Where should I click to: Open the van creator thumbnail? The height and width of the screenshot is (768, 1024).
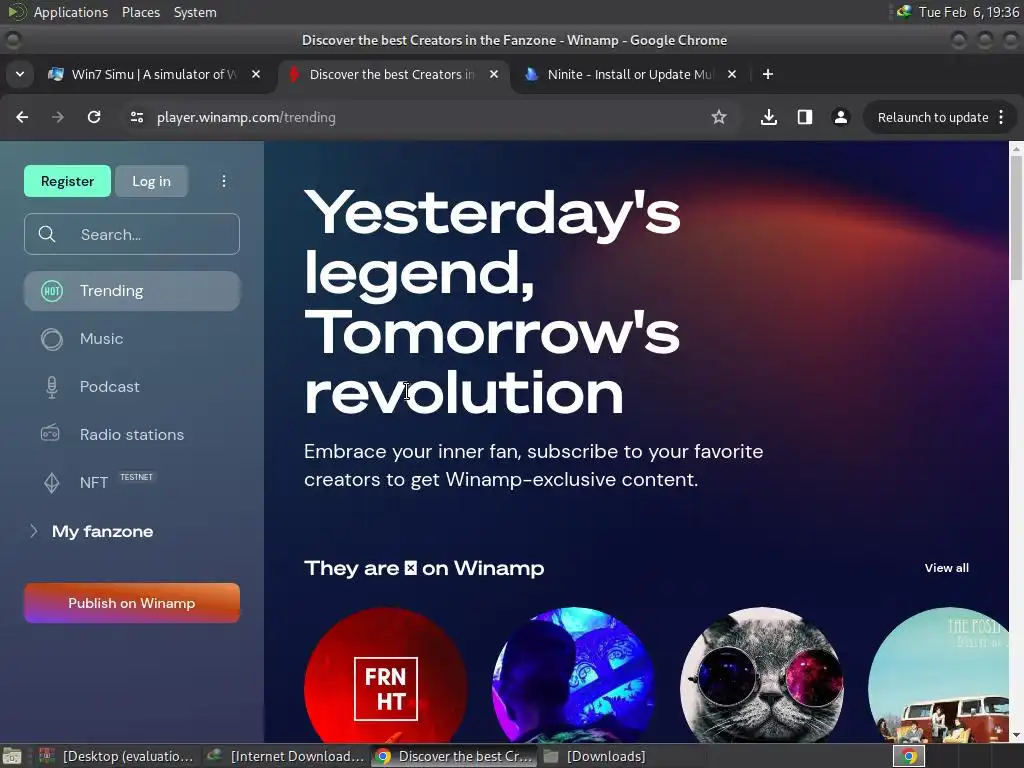coord(938,675)
